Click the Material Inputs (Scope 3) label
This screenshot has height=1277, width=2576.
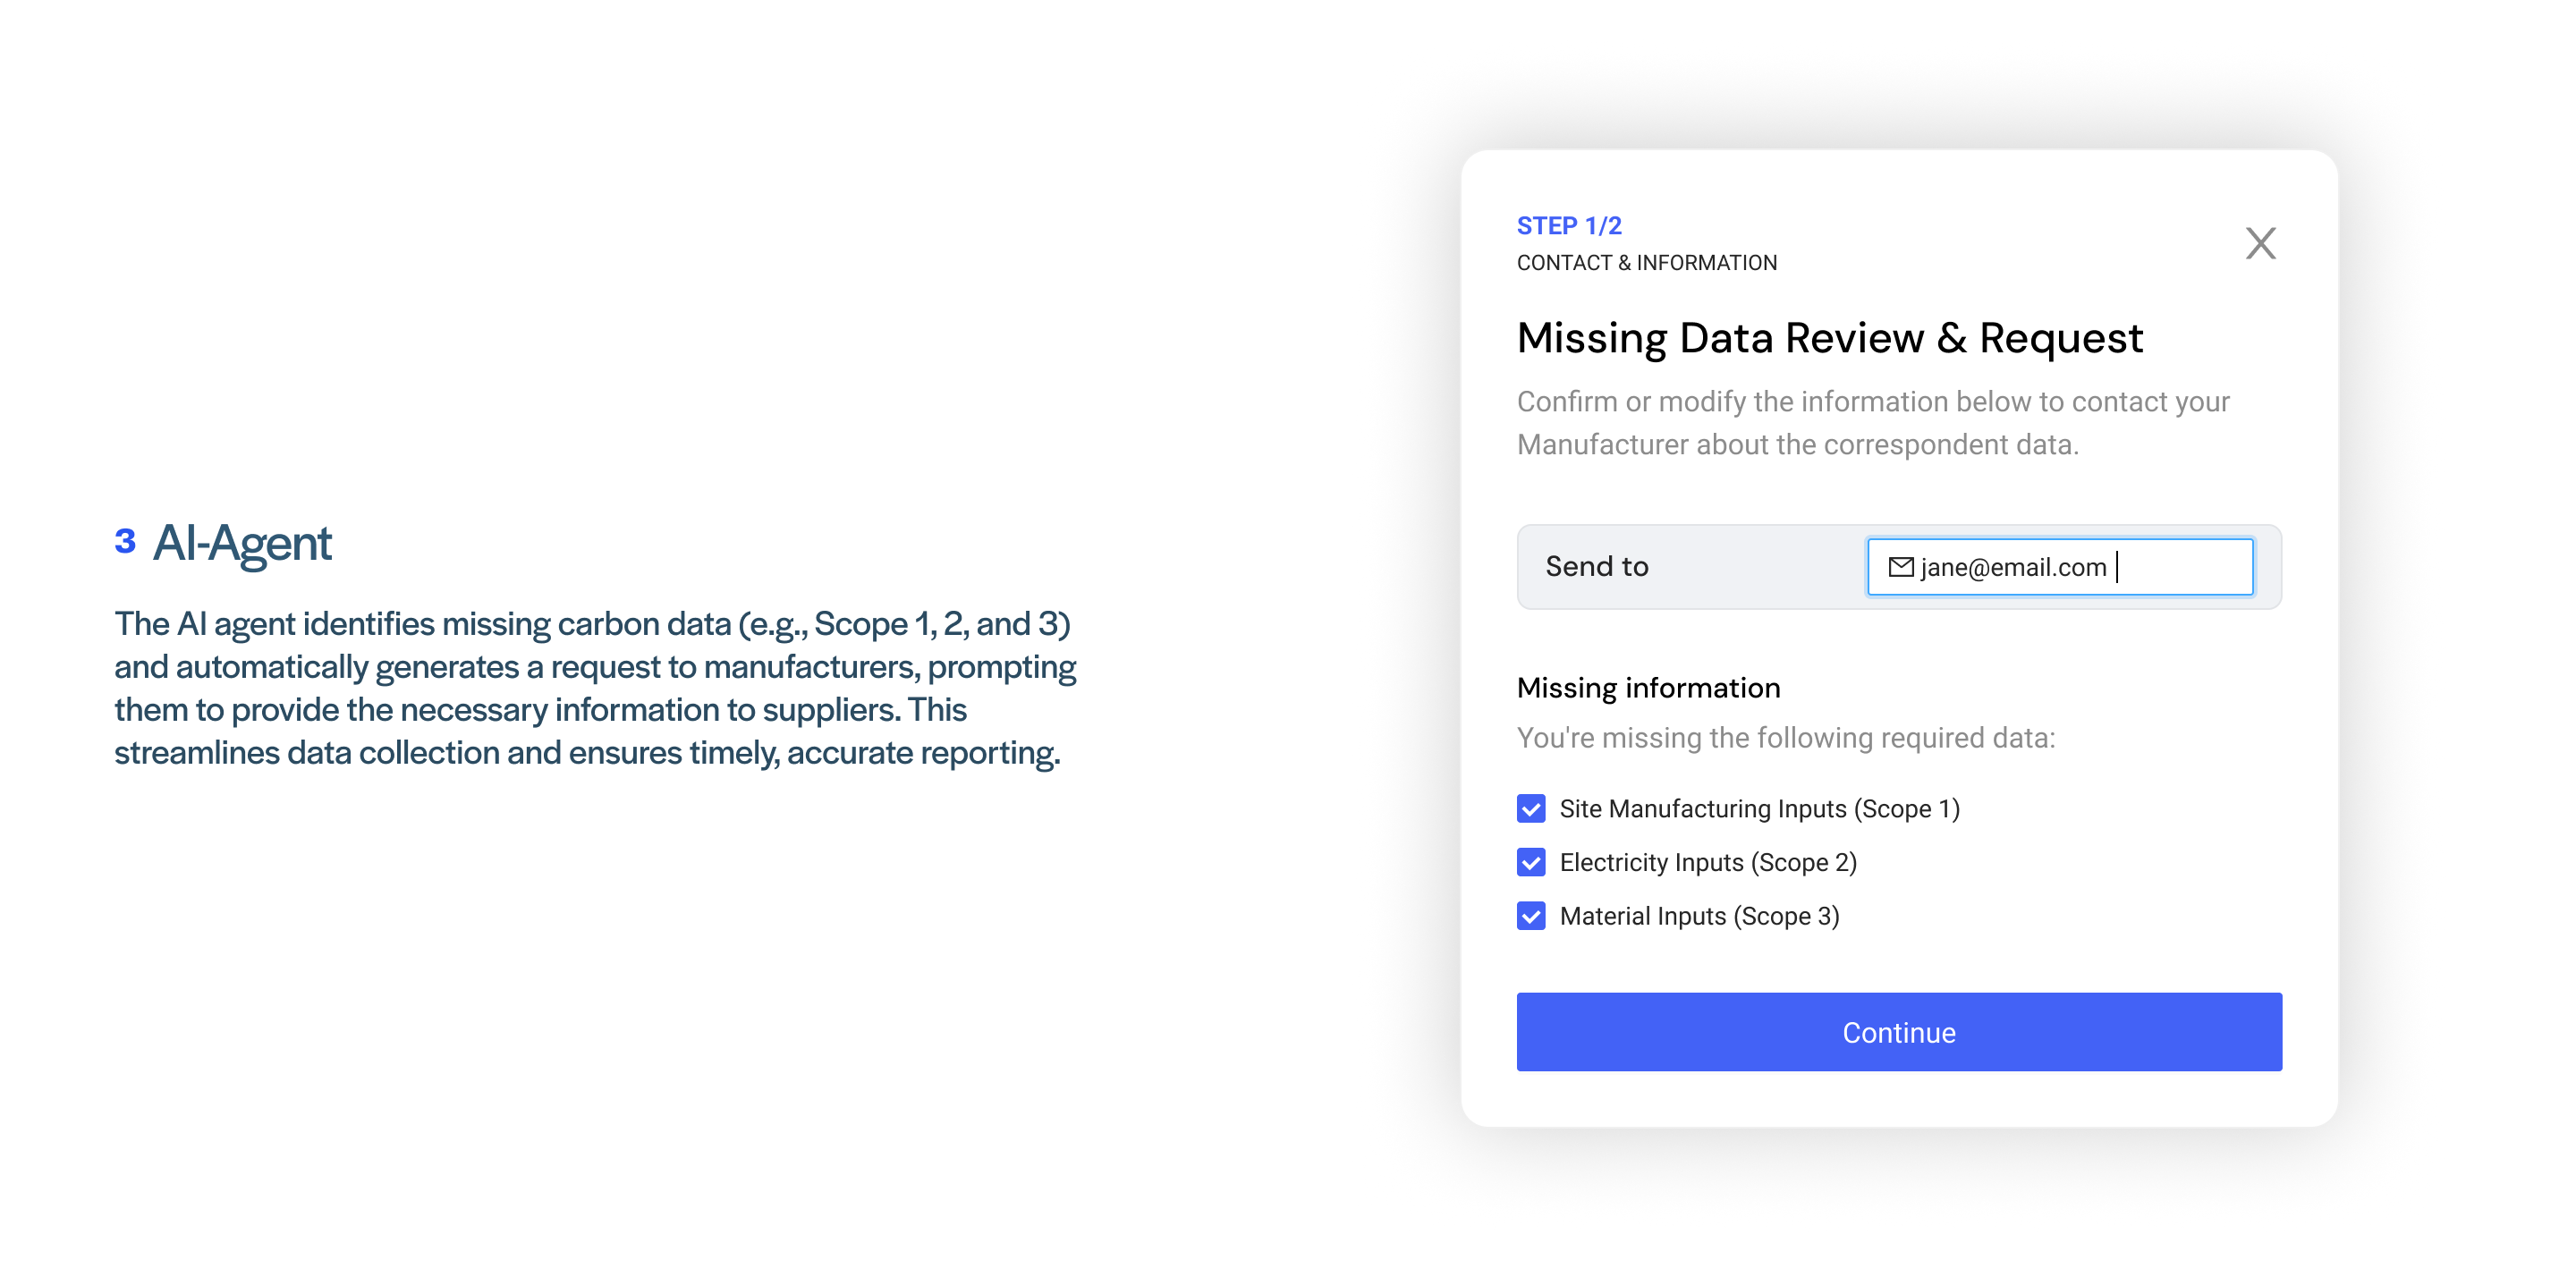(1699, 916)
